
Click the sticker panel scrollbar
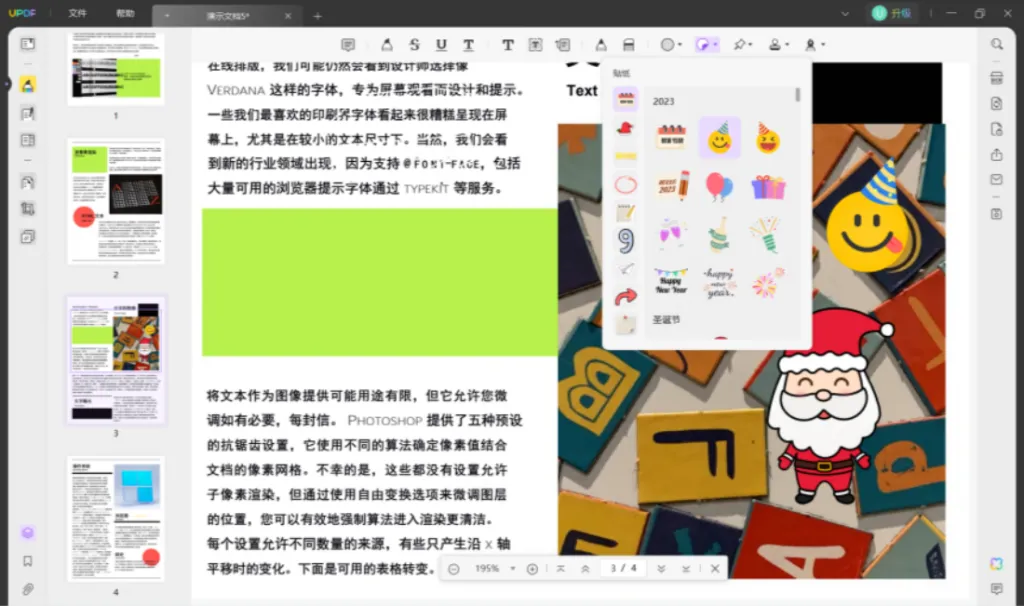point(797,95)
